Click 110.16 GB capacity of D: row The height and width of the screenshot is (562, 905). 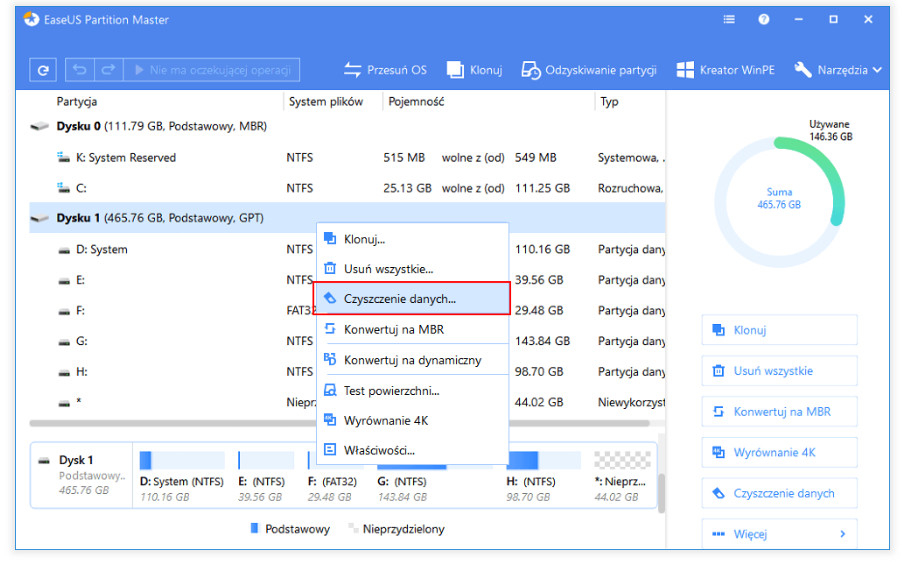(x=542, y=249)
